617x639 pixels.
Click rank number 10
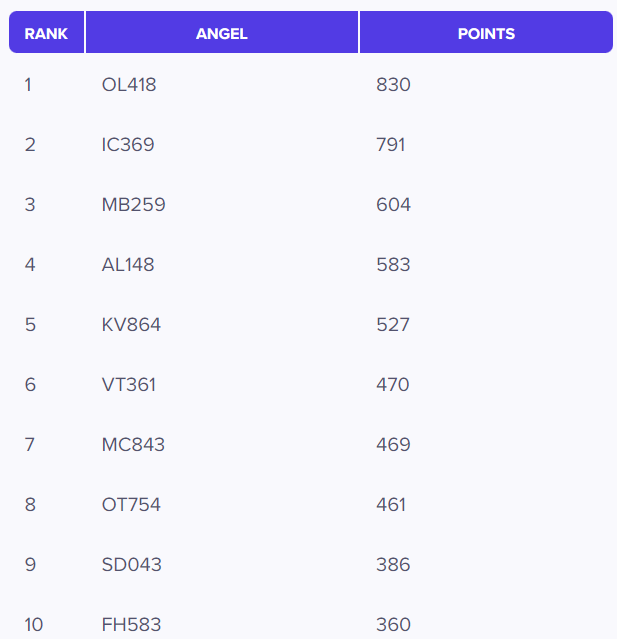coord(34,625)
